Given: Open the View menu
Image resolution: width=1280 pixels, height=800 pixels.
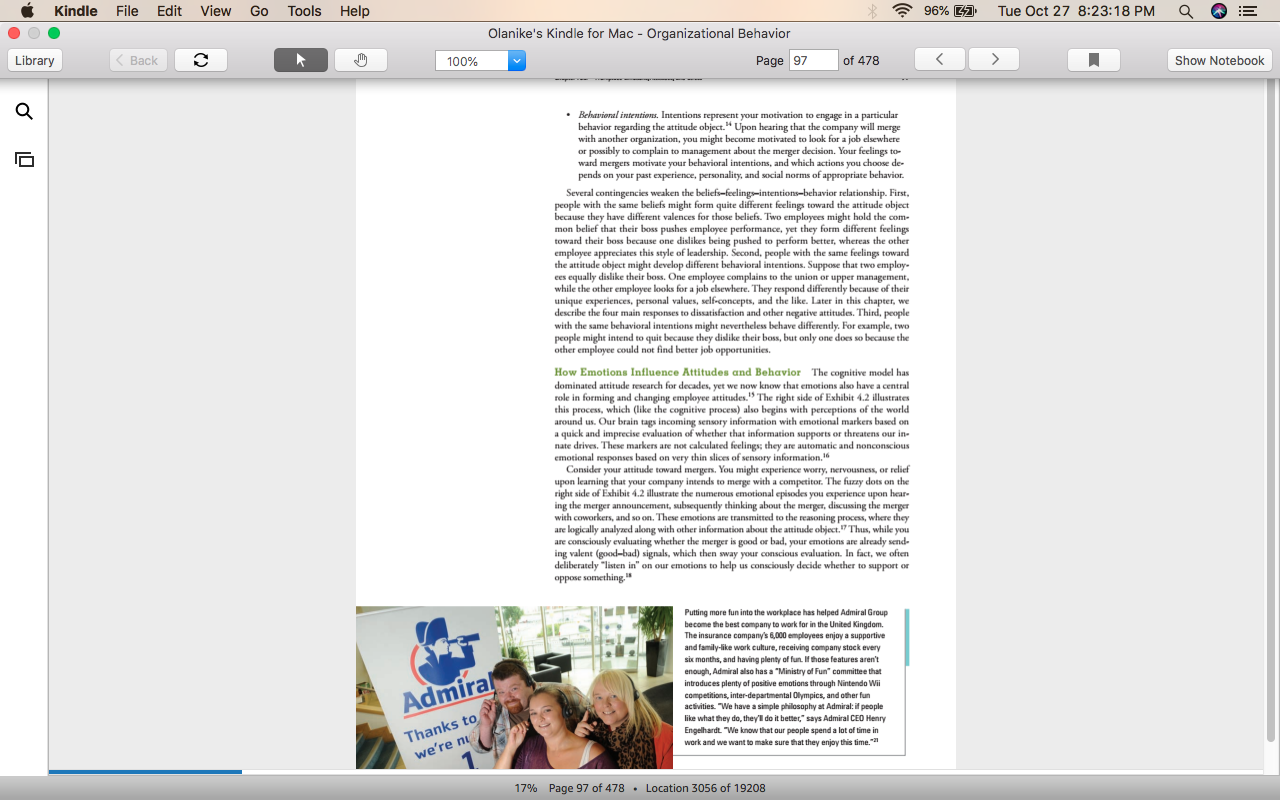Looking at the screenshot, I should click(216, 11).
